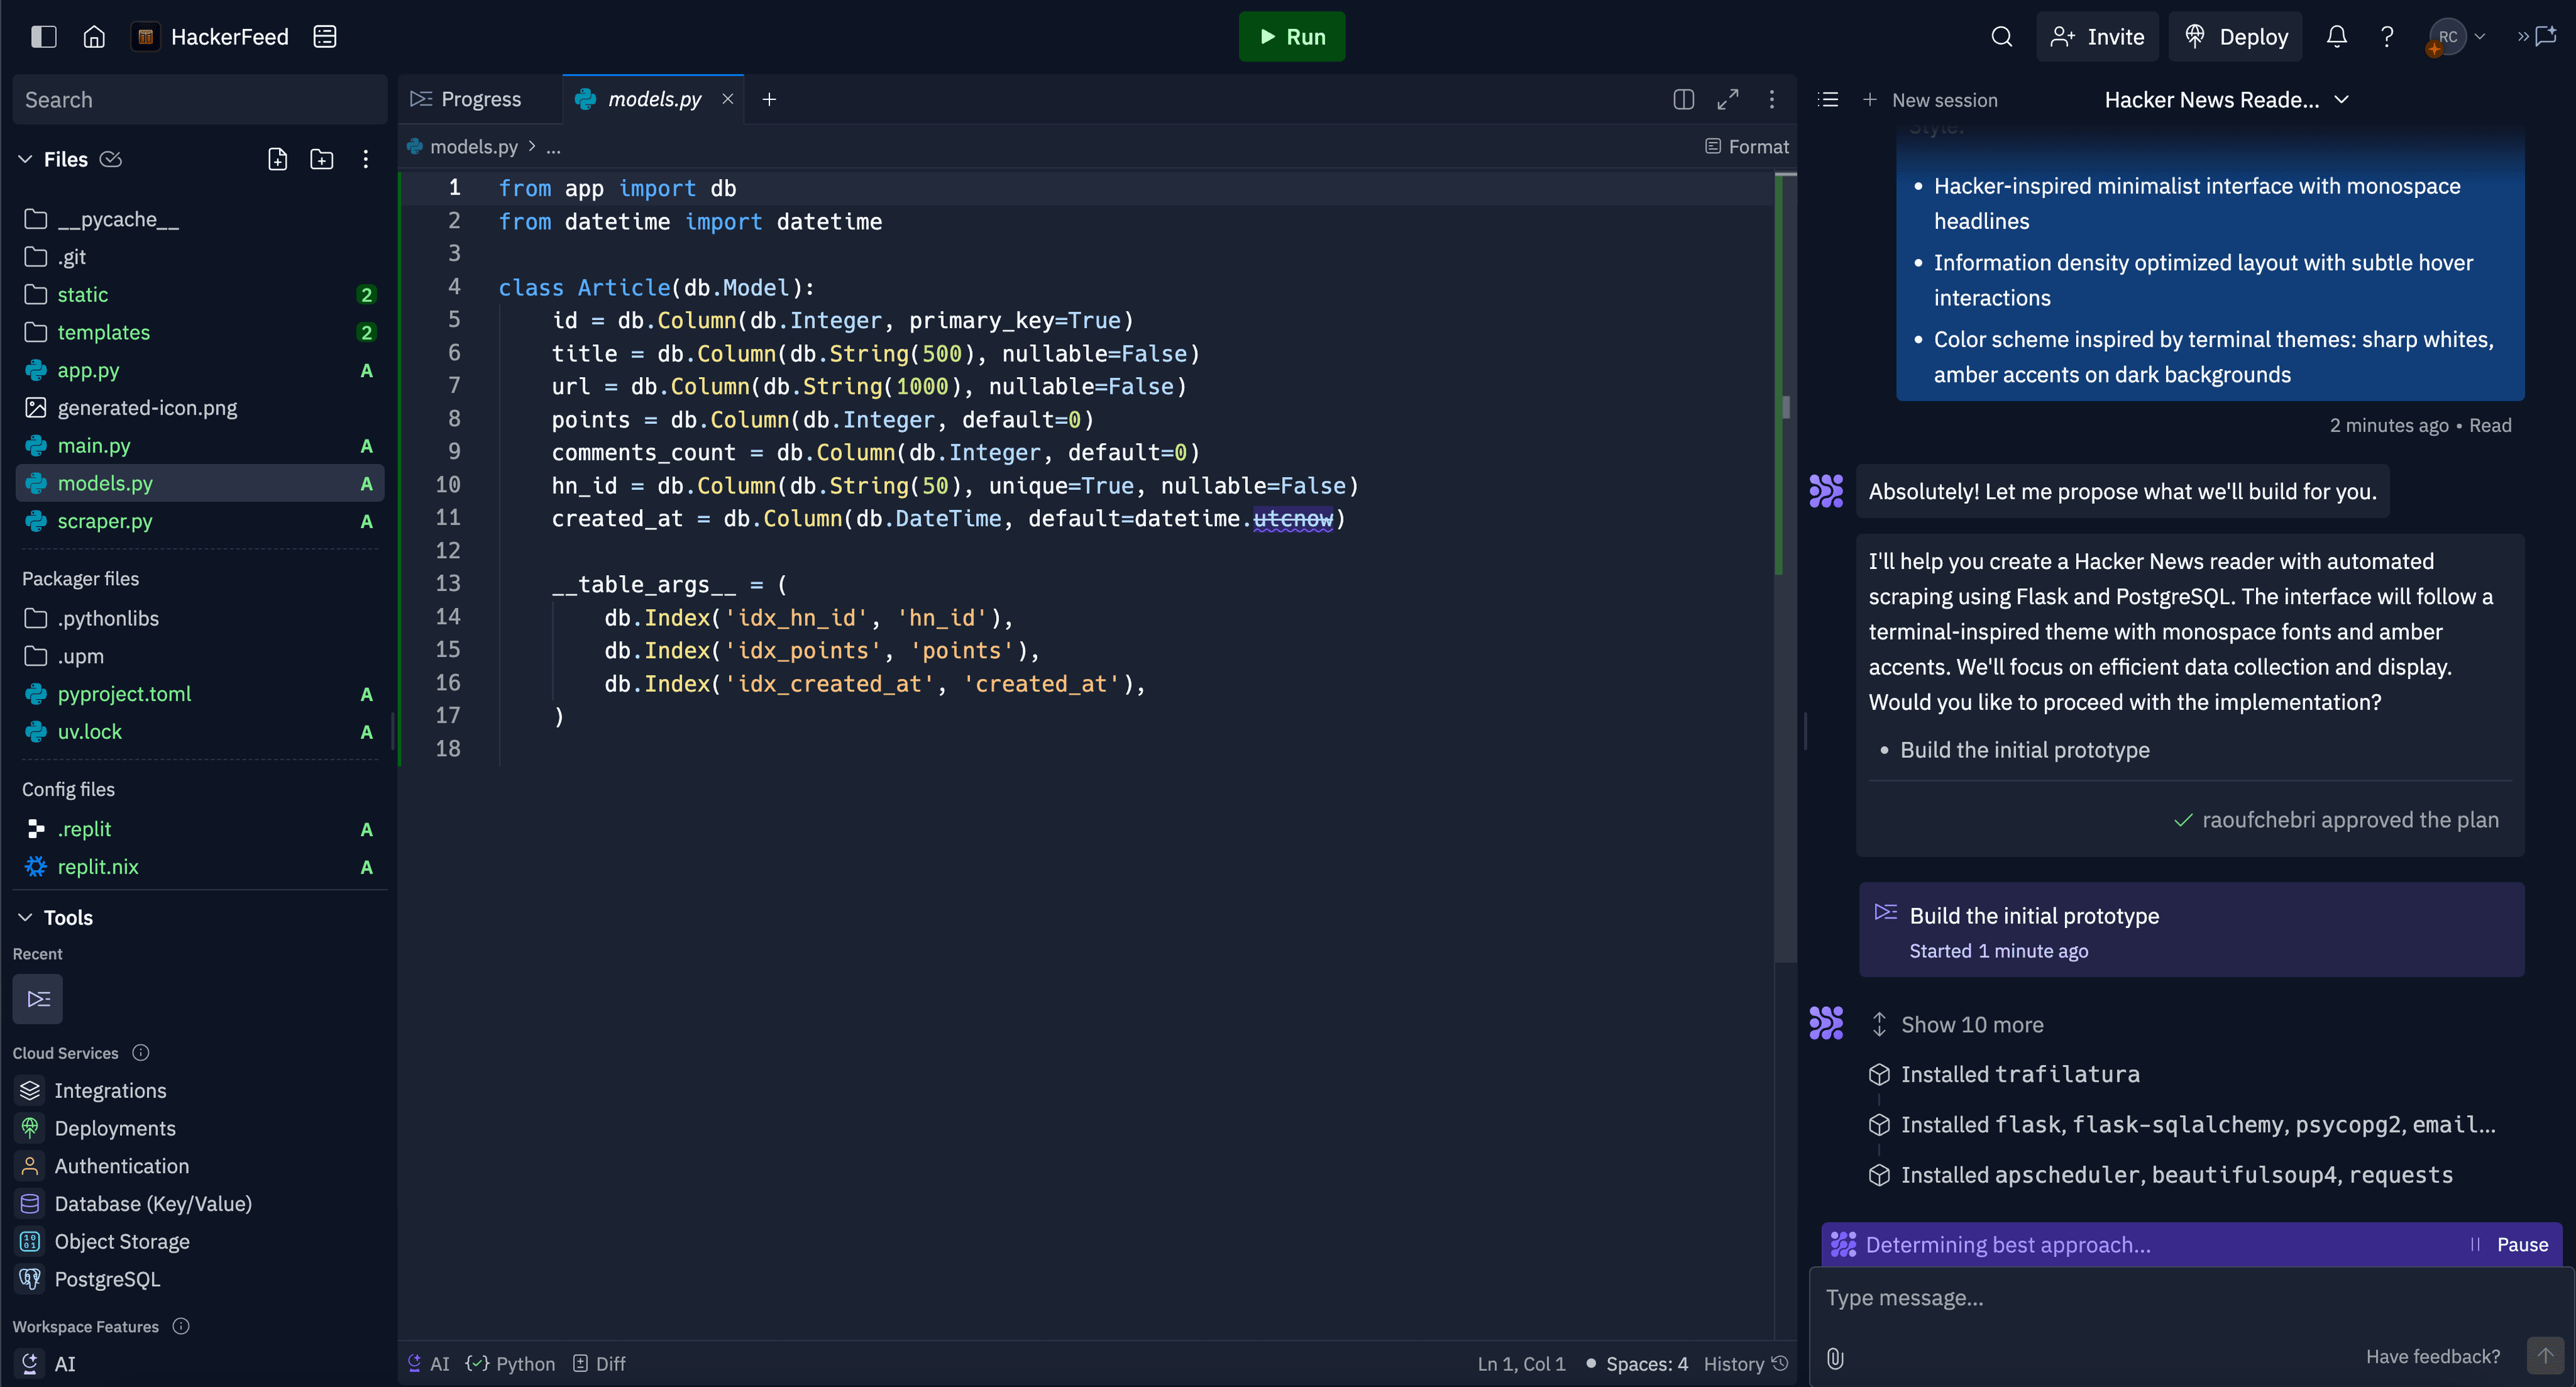Image resolution: width=2576 pixels, height=1387 pixels.
Task: Click the new folder icon in Files
Action: click(322, 159)
